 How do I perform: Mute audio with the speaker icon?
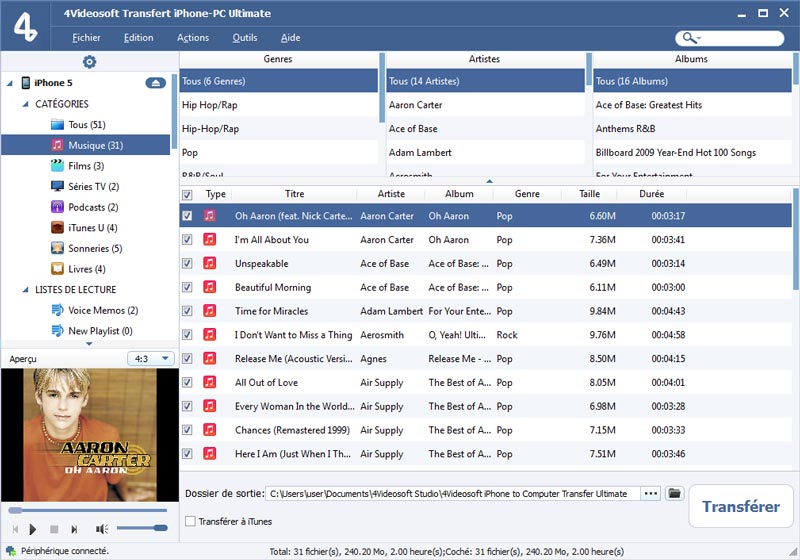(x=101, y=528)
